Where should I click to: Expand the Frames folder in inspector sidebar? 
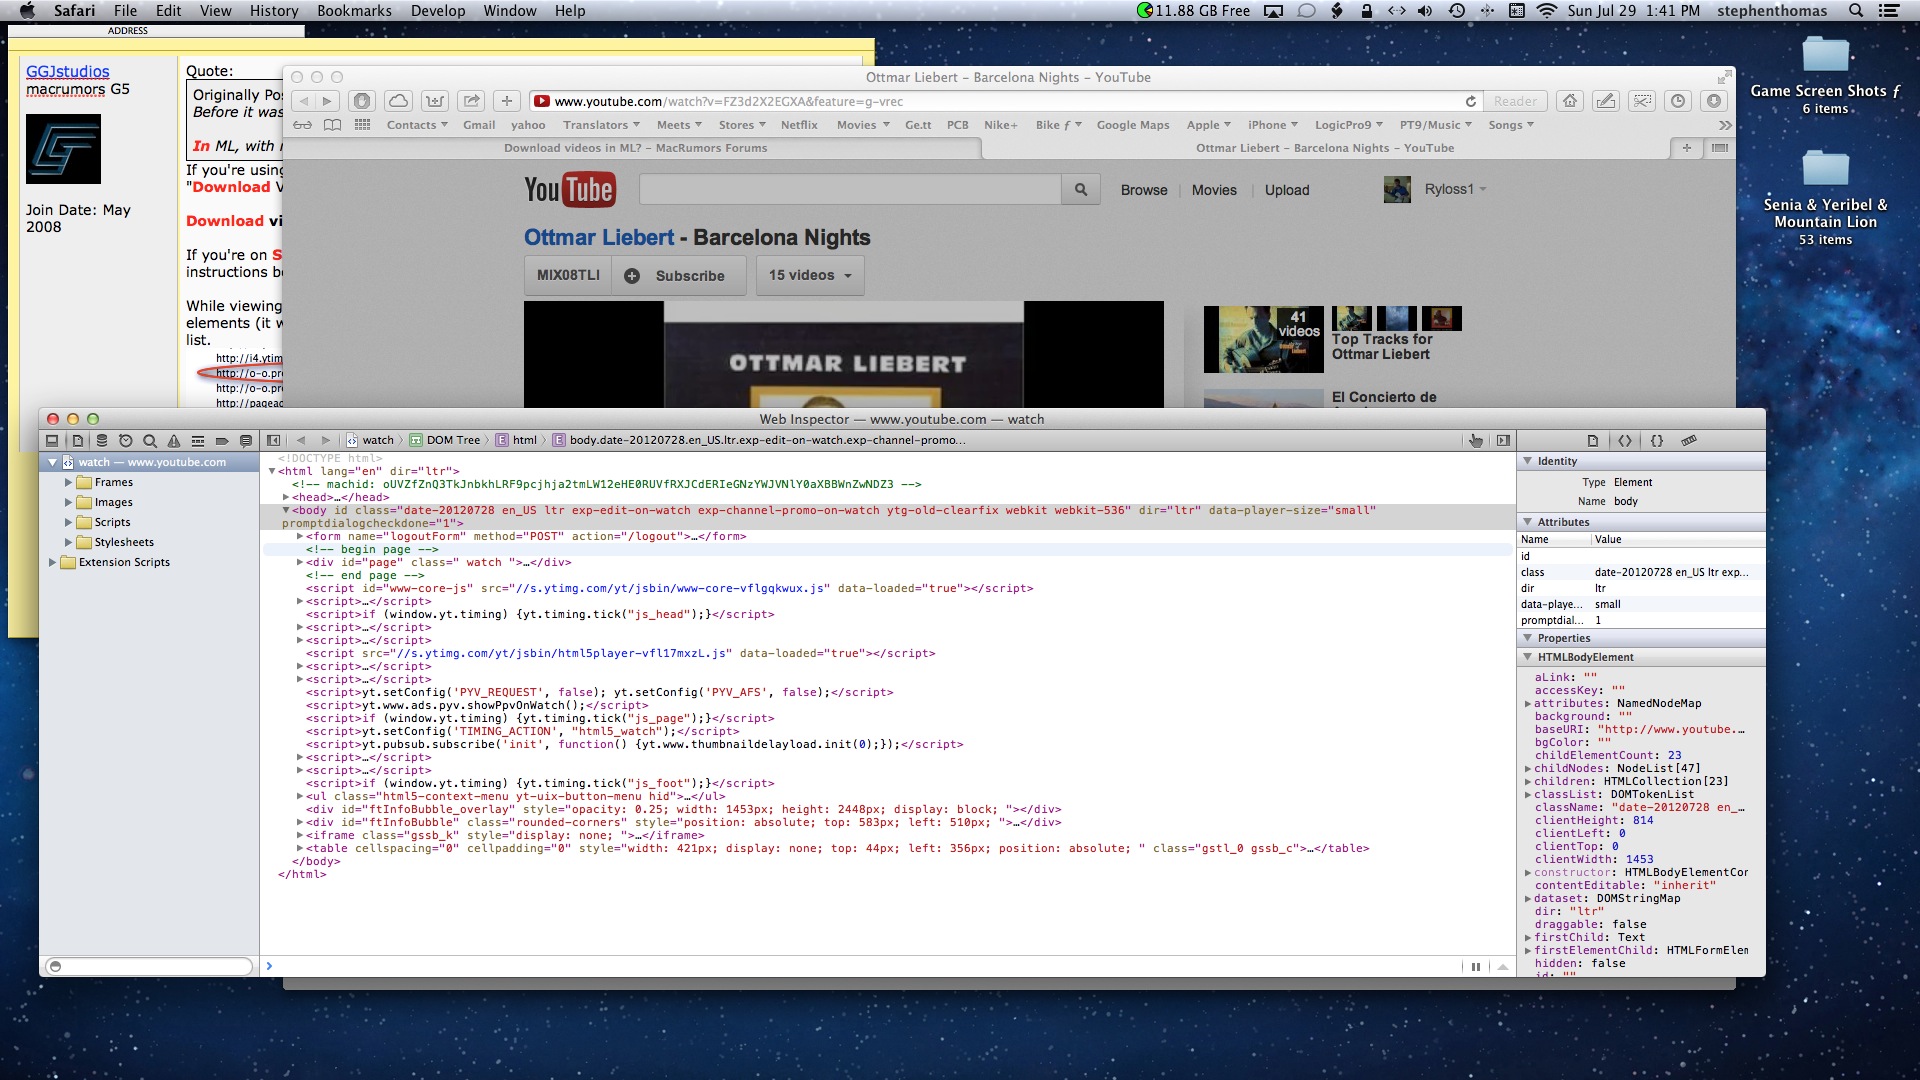pos(68,482)
